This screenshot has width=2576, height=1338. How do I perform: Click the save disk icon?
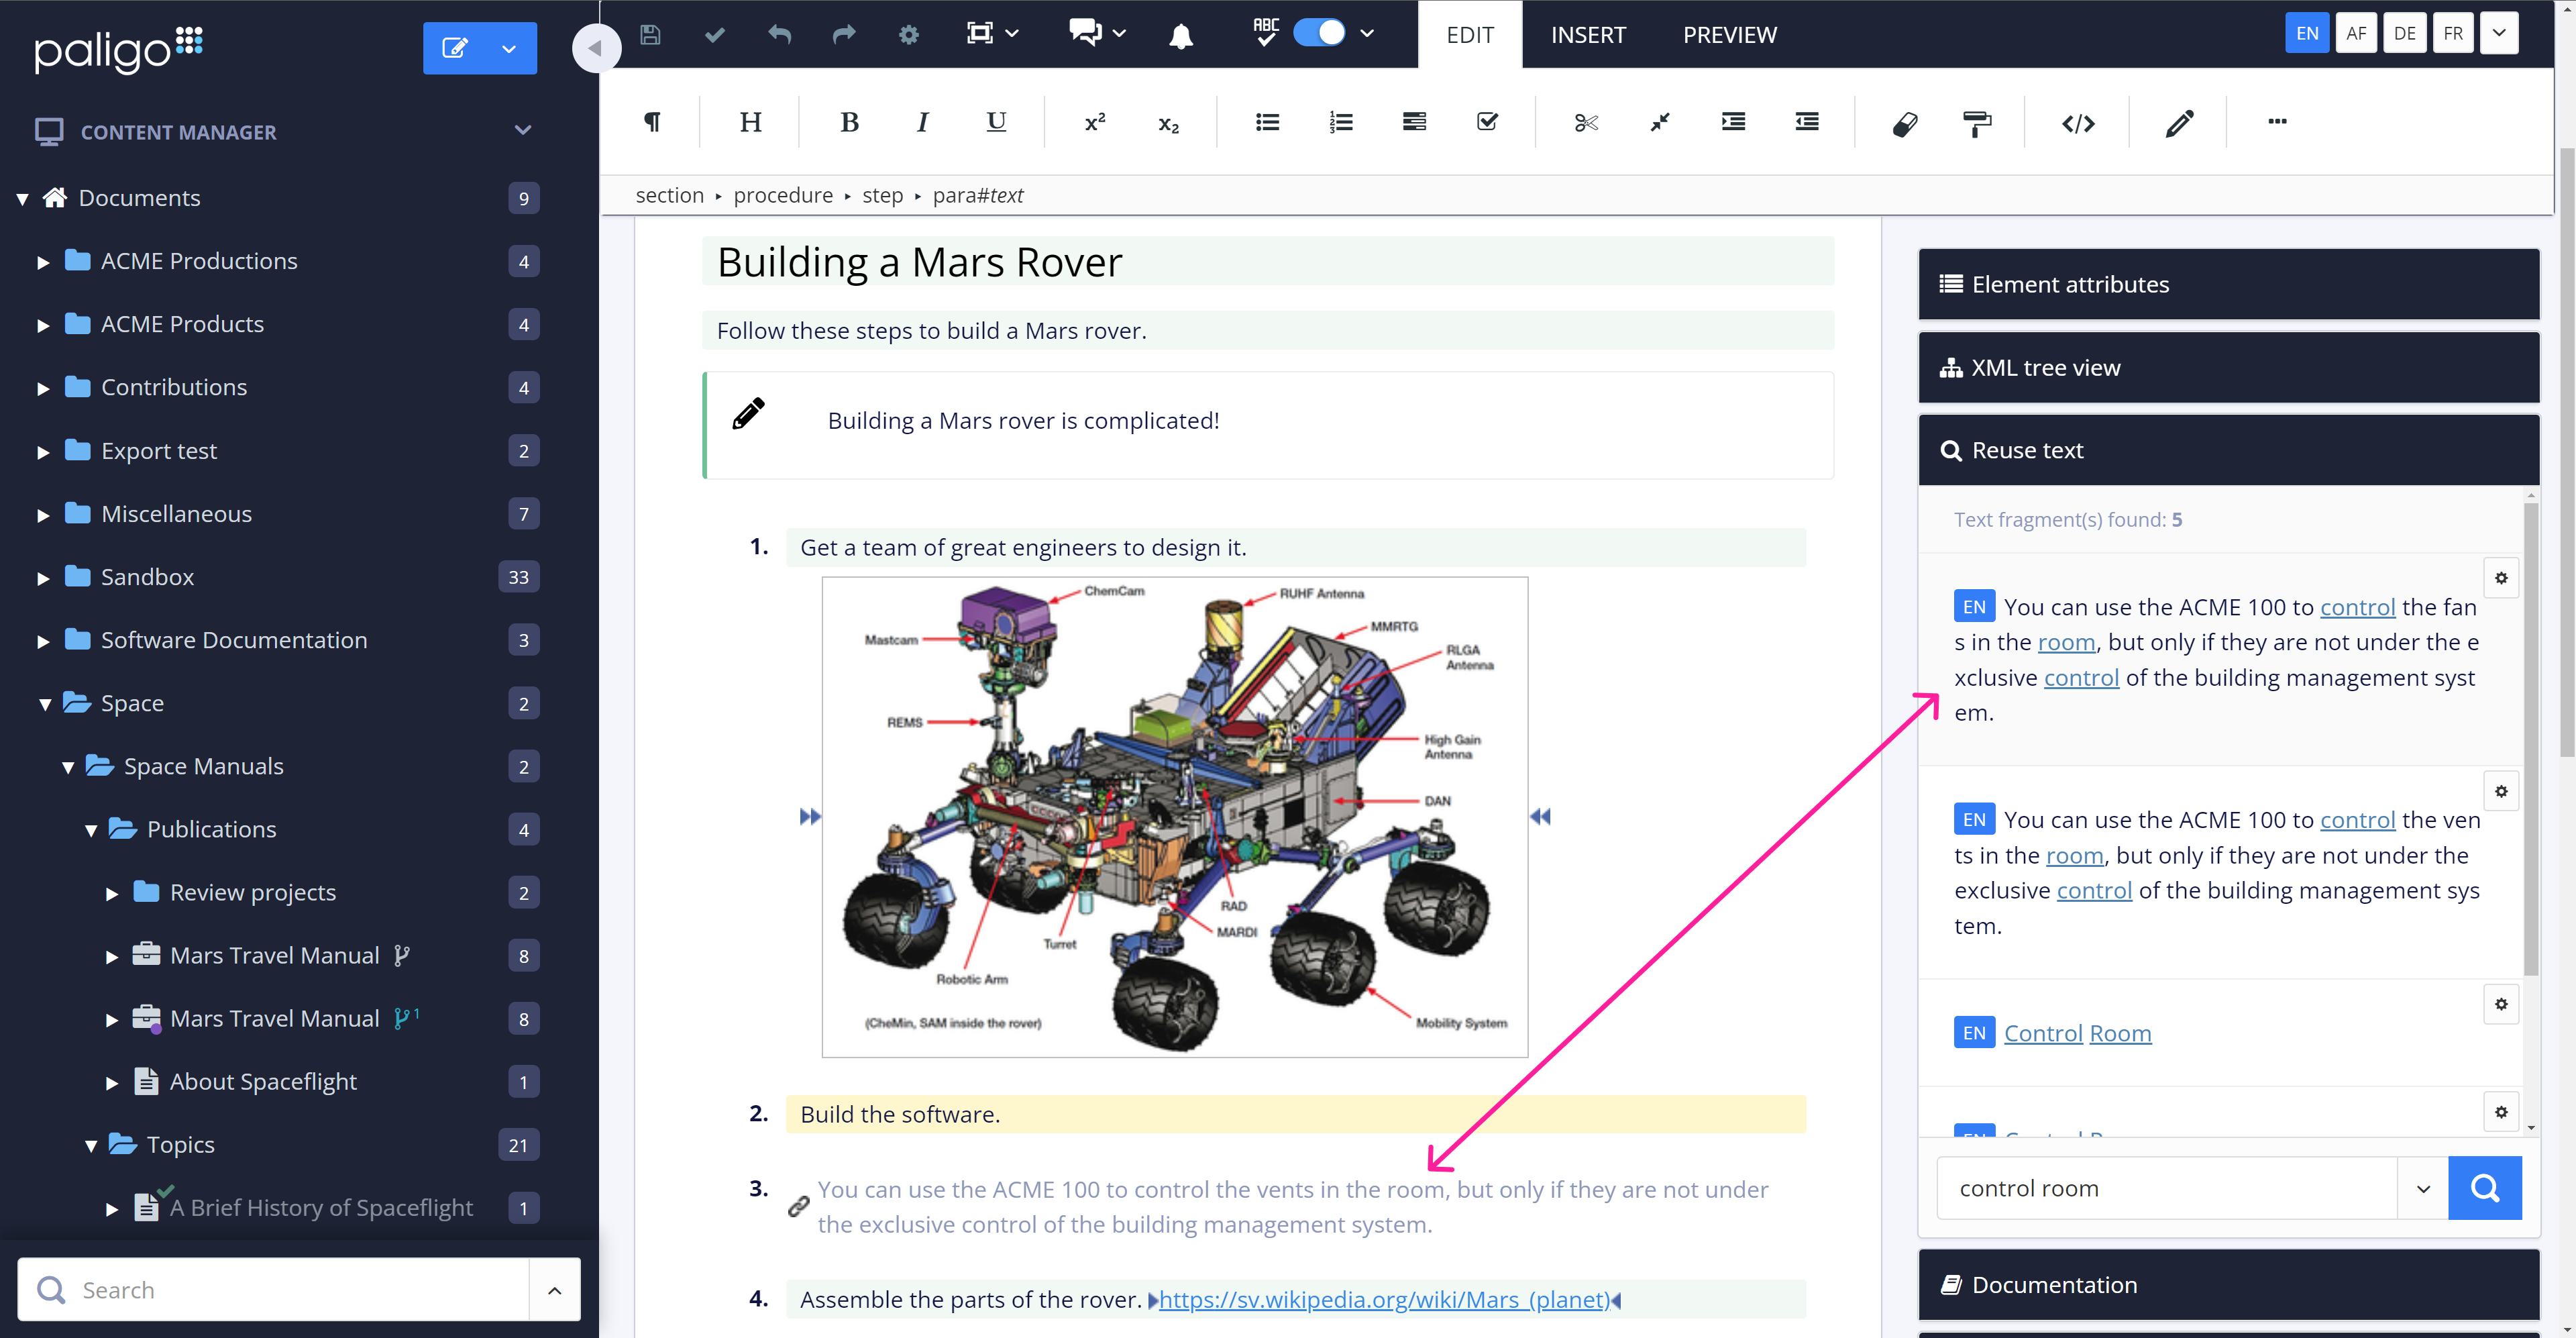650,35
